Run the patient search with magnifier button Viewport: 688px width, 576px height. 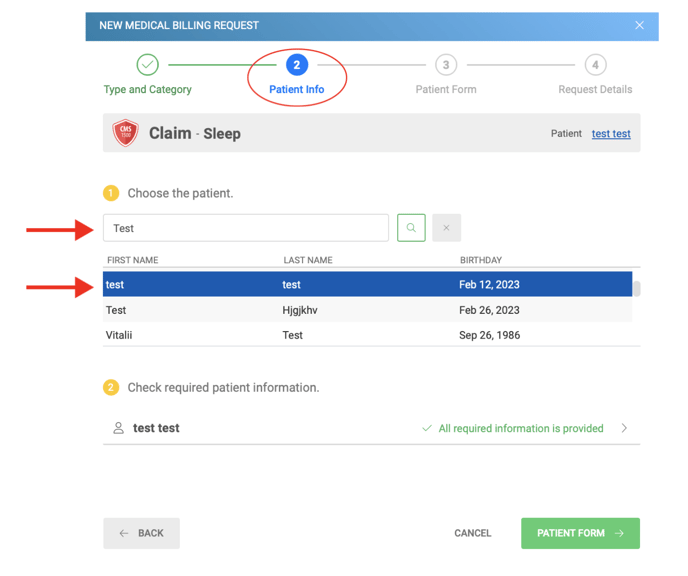click(411, 228)
